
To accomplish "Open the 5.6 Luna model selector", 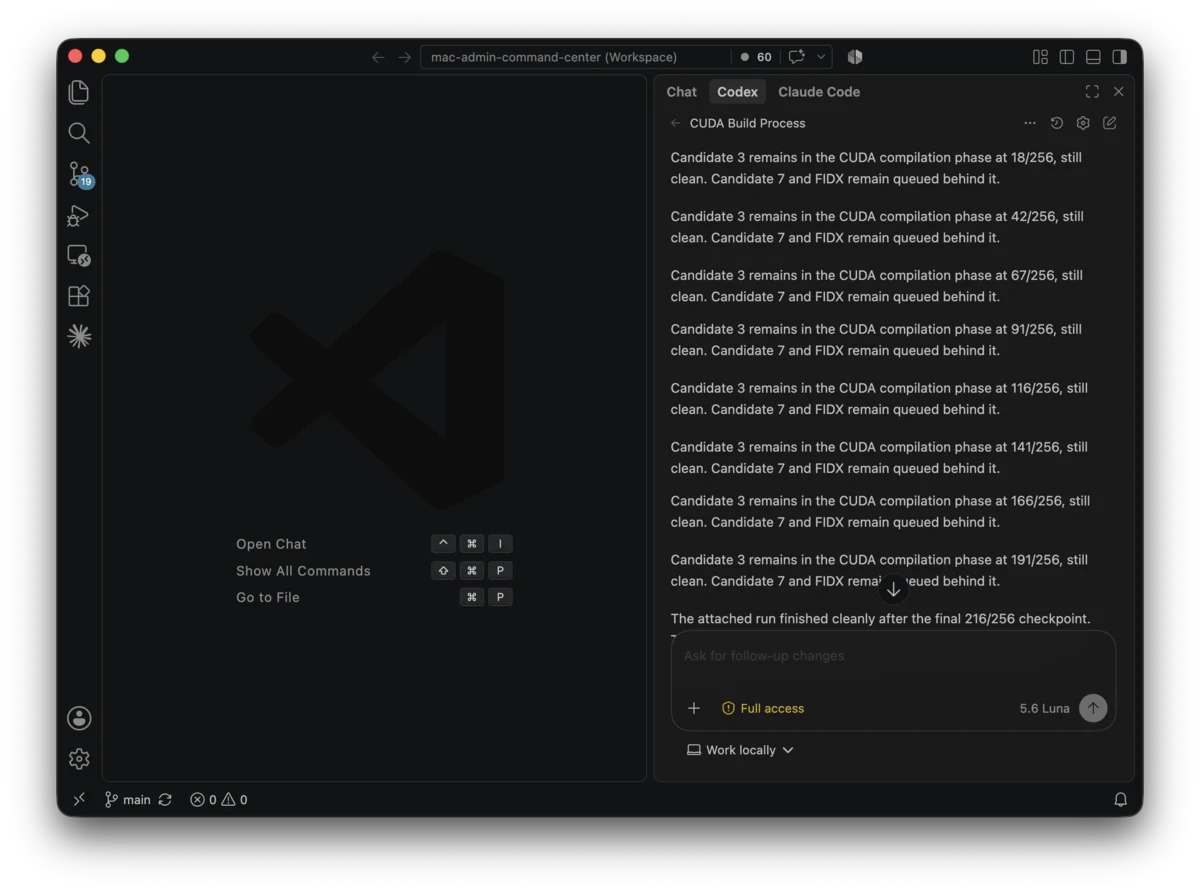I will coord(1044,708).
